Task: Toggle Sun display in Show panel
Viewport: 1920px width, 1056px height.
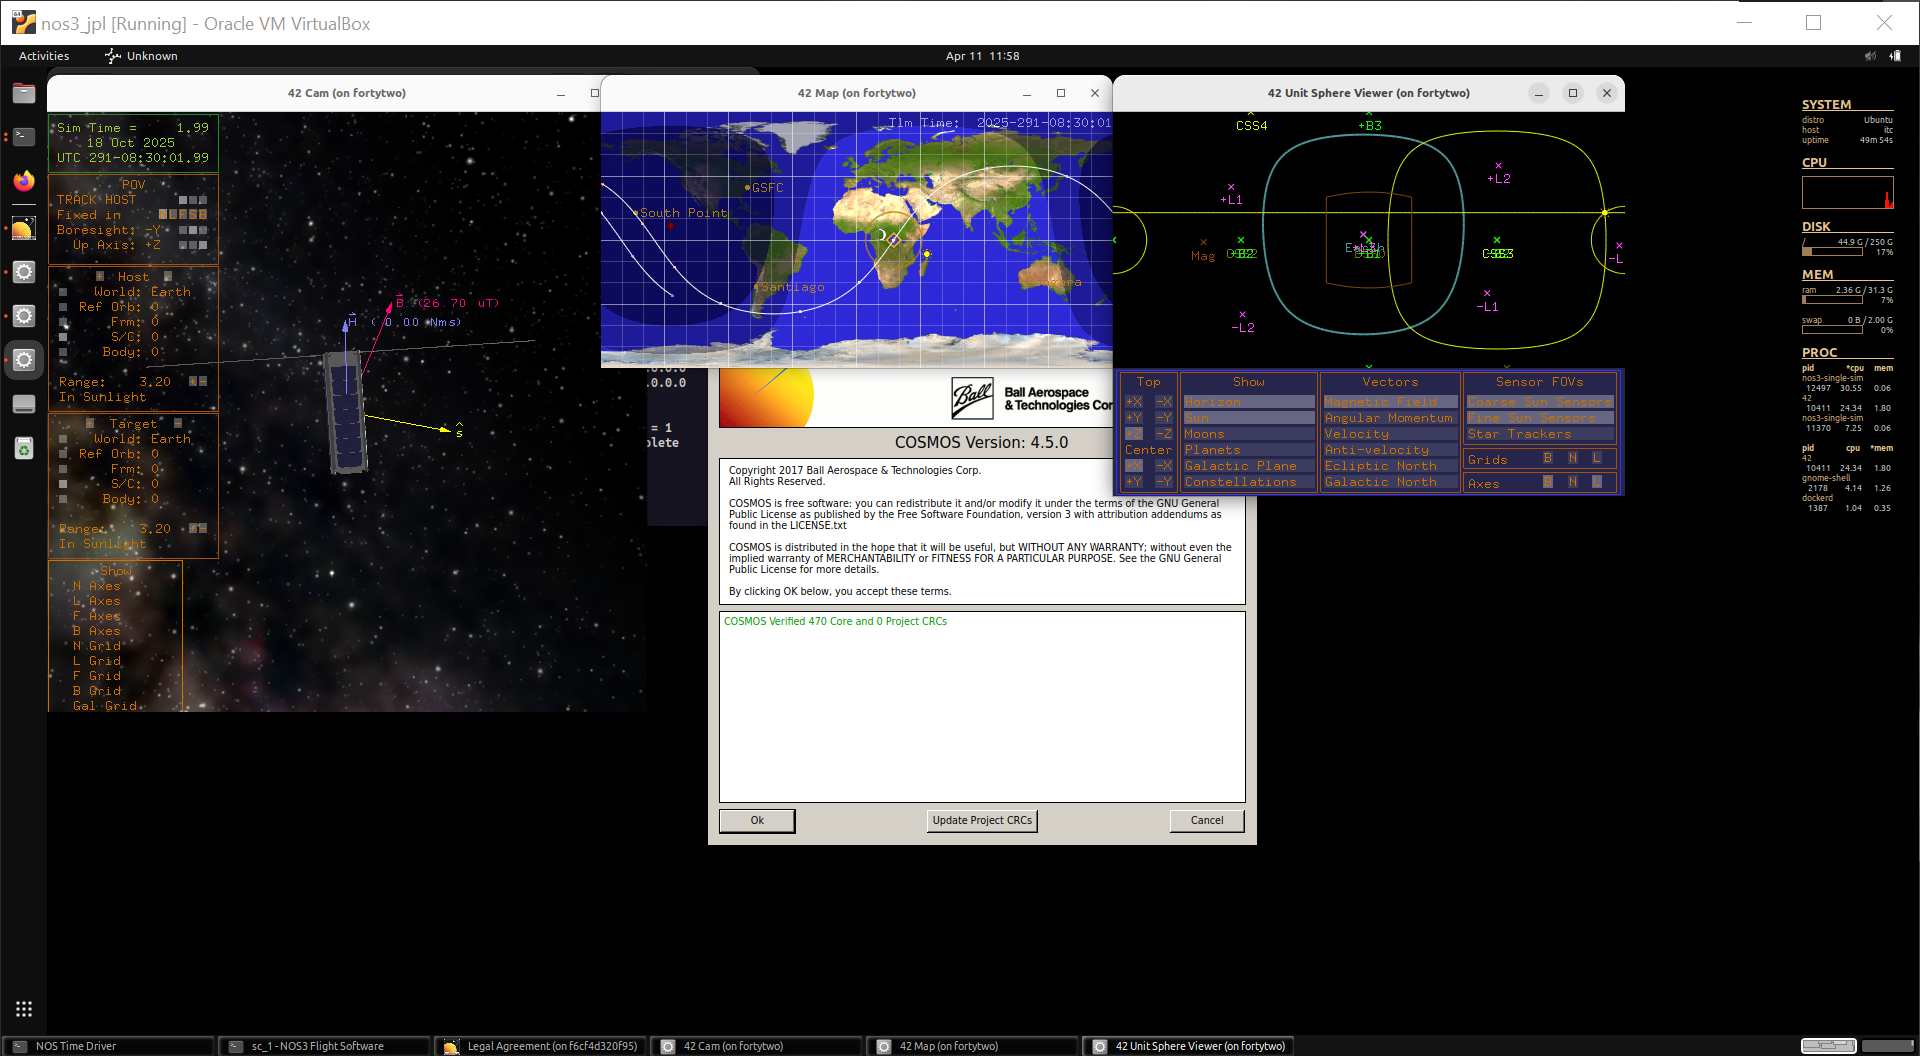Action: point(1249,418)
